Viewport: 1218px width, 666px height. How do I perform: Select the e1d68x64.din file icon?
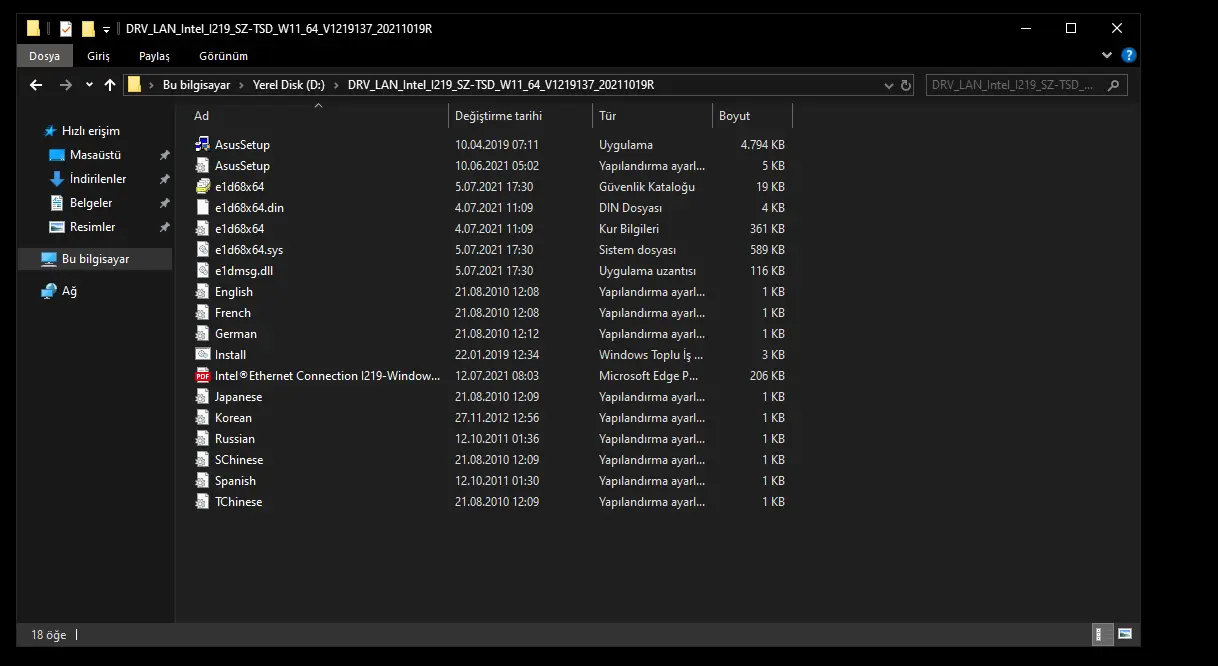click(x=203, y=208)
